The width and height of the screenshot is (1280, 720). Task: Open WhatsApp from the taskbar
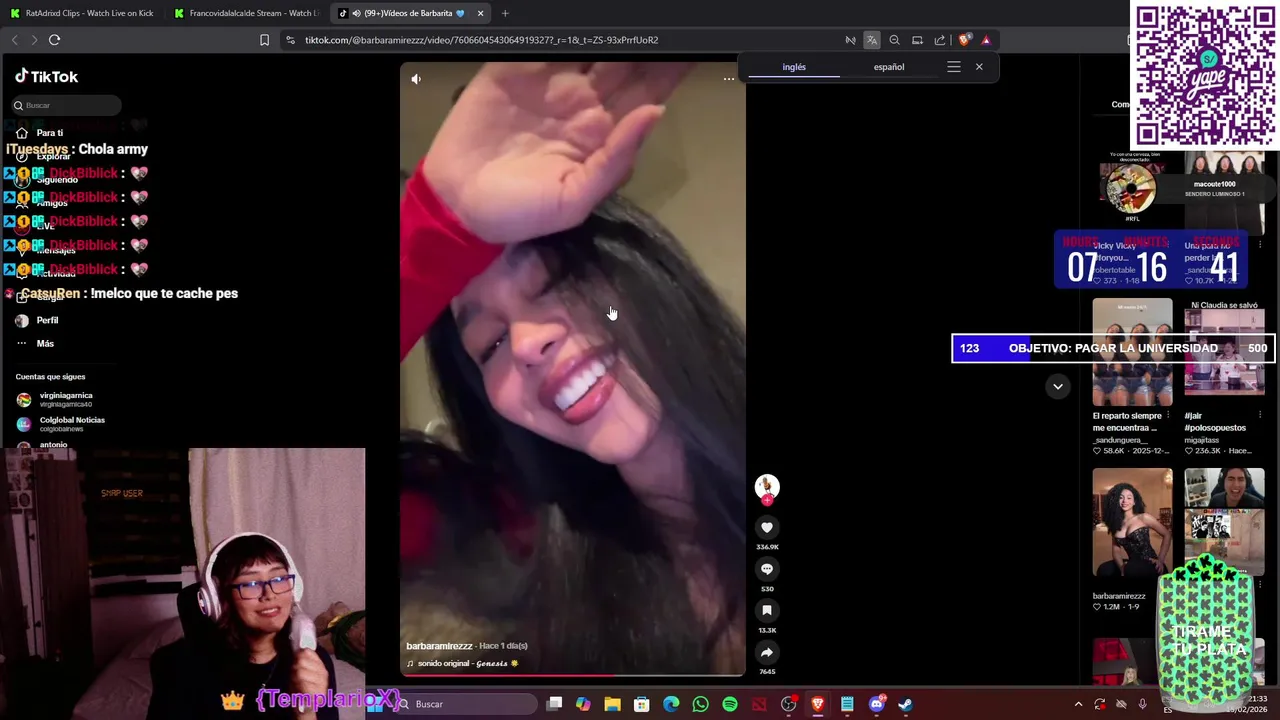tap(700, 704)
